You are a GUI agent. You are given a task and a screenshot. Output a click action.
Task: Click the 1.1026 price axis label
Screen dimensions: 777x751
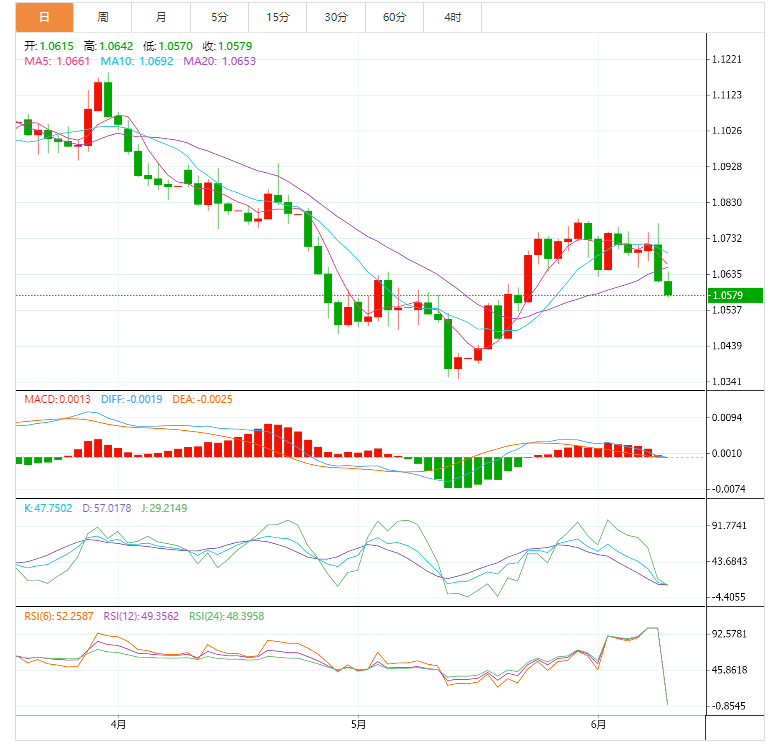click(x=727, y=131)
